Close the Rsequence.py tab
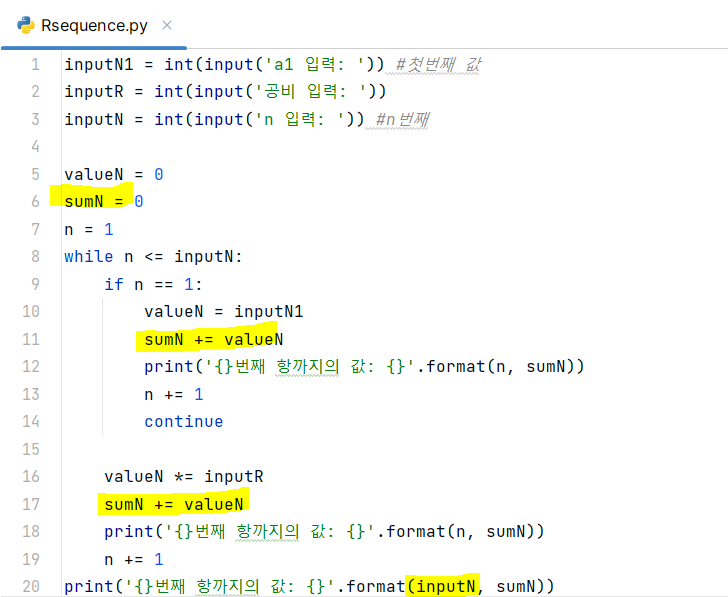Image resolution: width=728 pixels, height=597 pixels. click(x=167, y=25)
